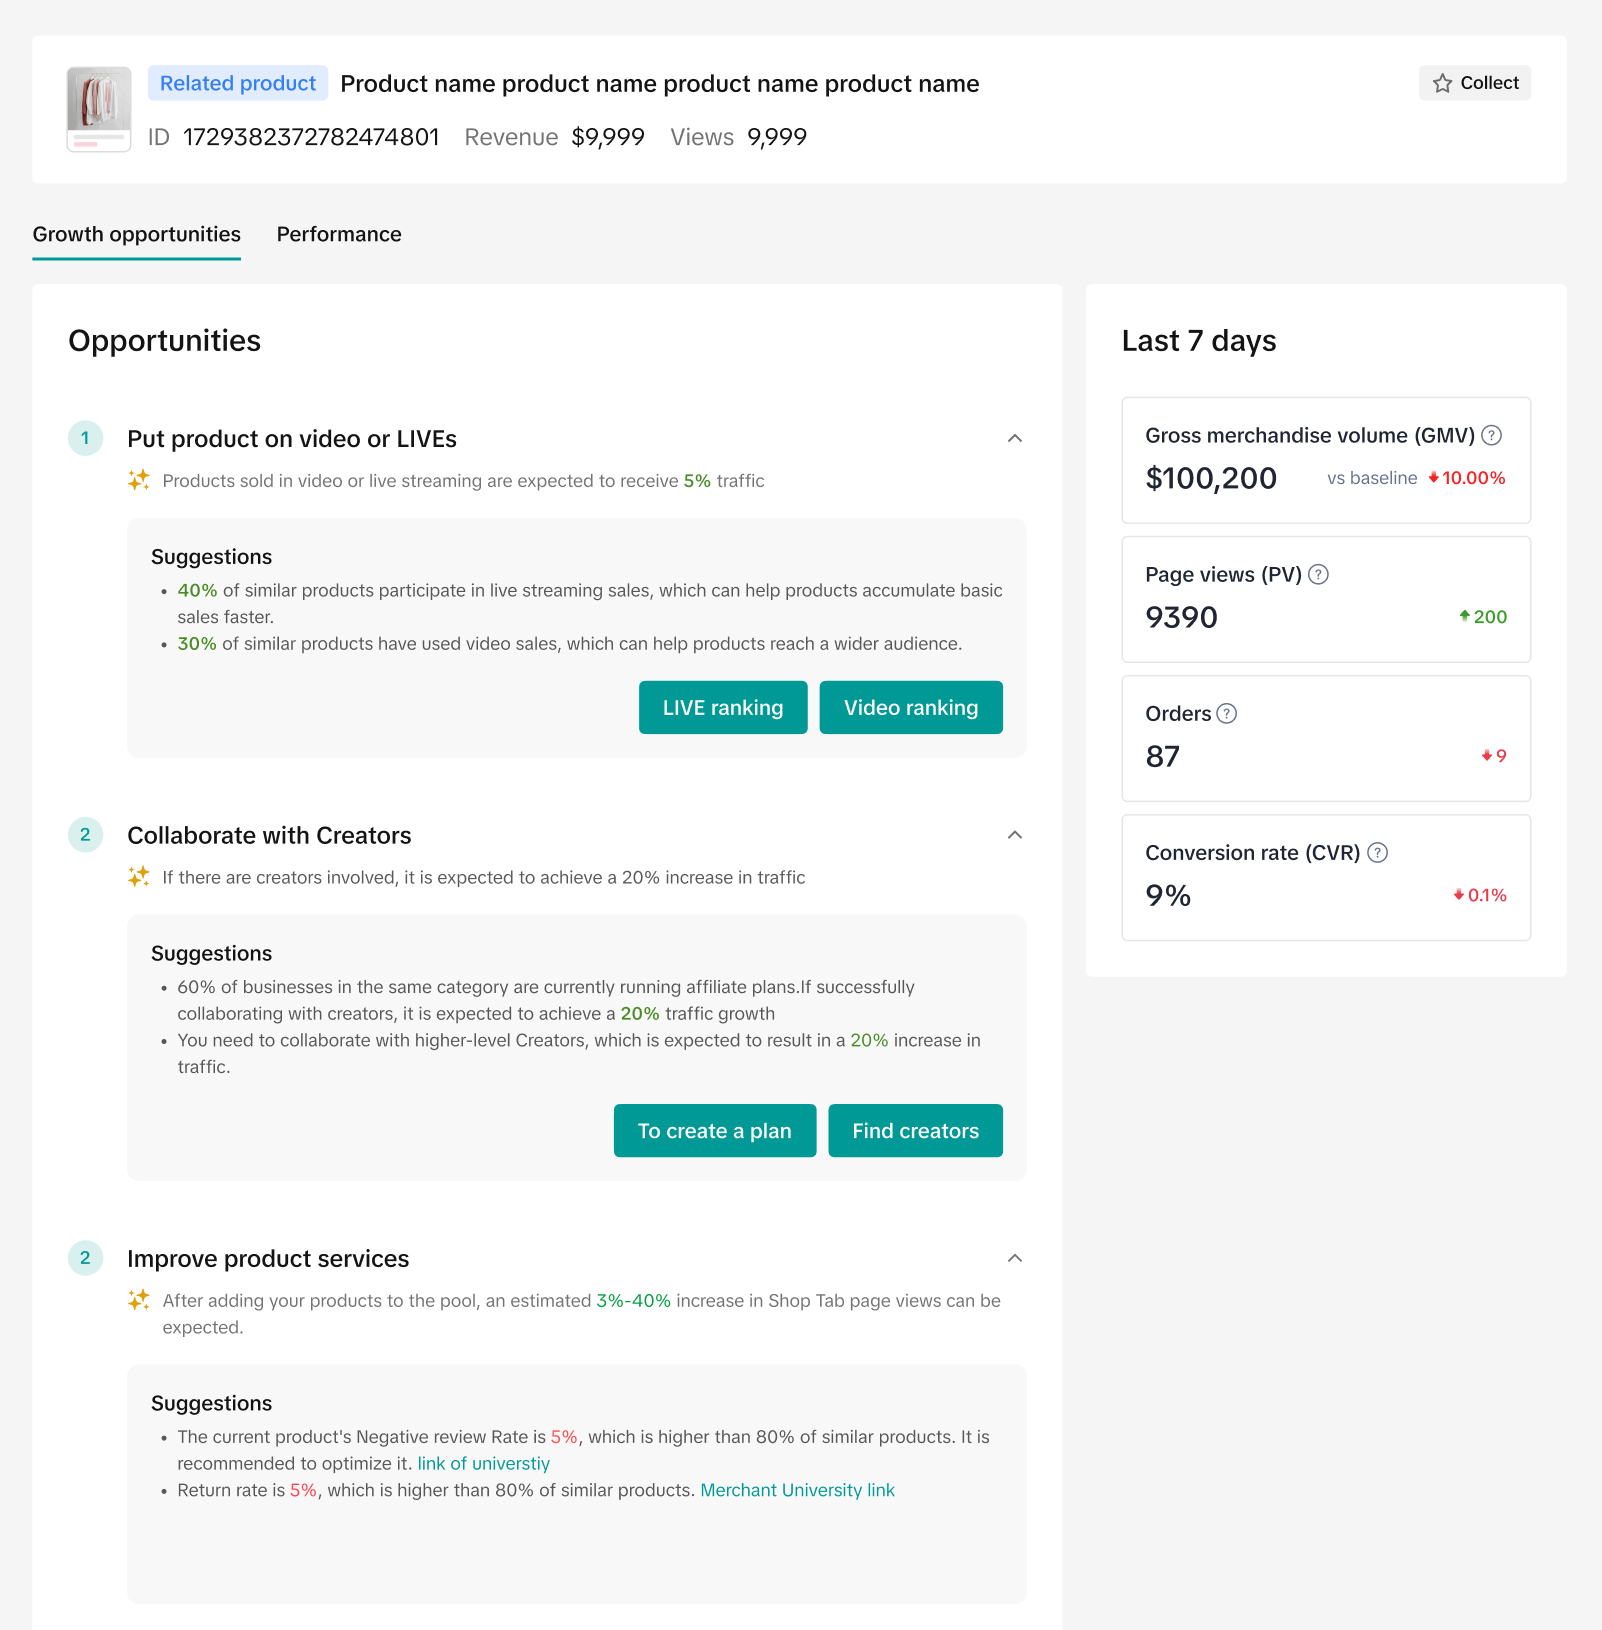Click the star icon beside Collect

(1442, 83)
